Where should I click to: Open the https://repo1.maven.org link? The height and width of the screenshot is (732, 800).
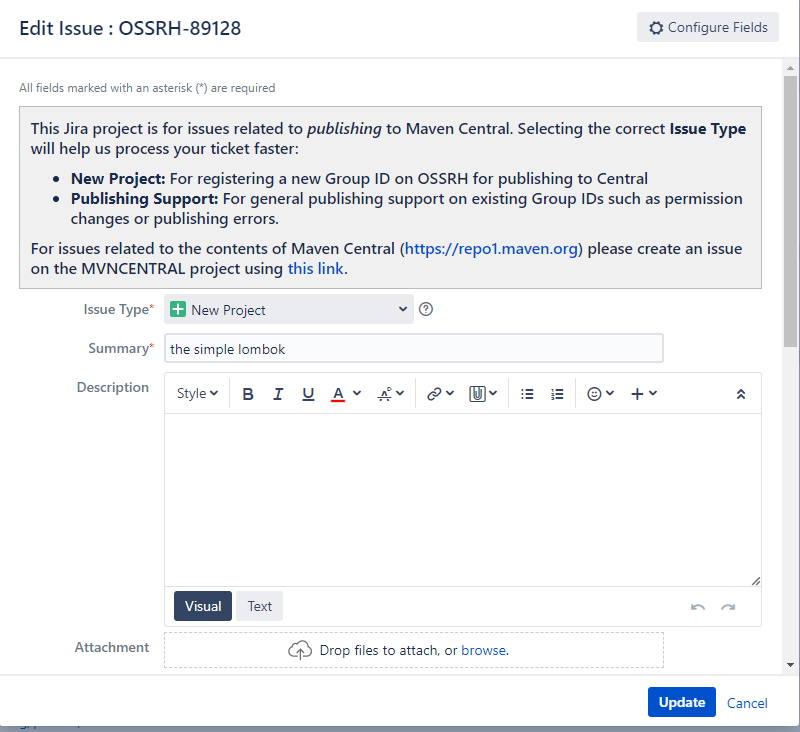click(x=491, y=249)
